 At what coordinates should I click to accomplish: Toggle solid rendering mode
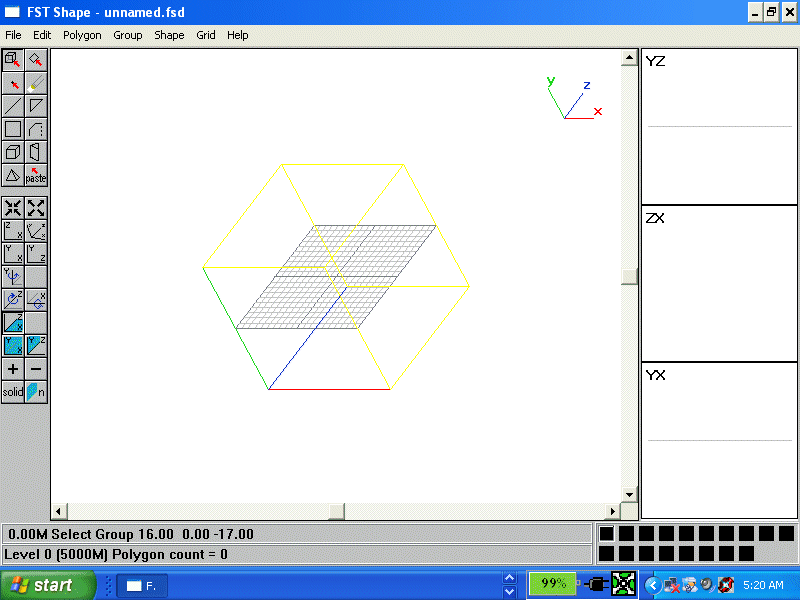(x=11, y=391)
